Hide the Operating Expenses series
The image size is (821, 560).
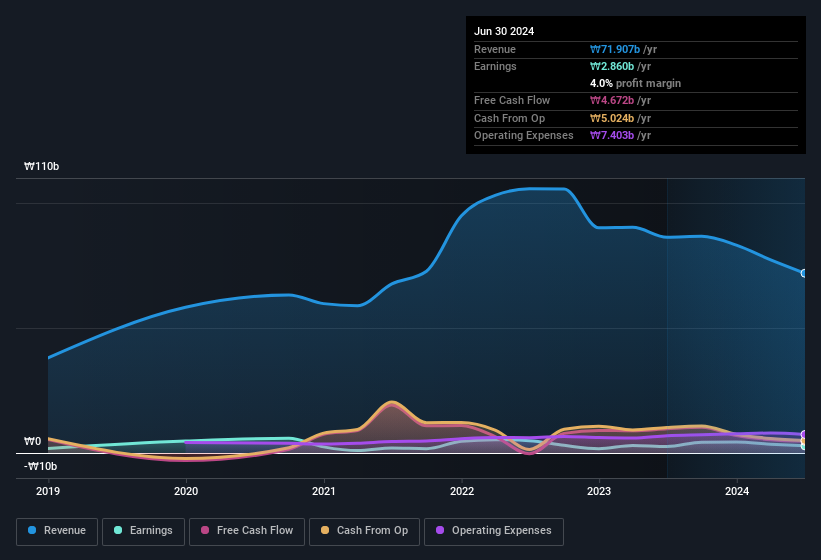click(494, 531)
